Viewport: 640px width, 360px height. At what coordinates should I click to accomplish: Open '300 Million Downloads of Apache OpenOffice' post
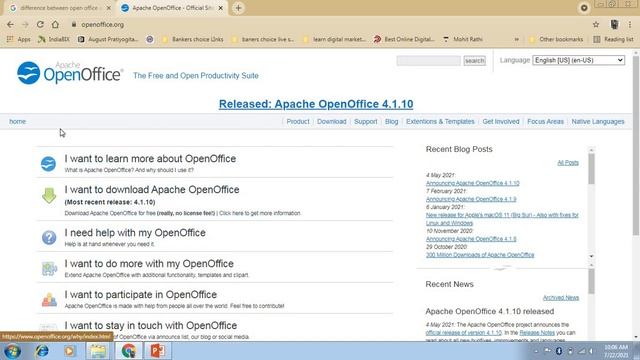coord(480,255)
